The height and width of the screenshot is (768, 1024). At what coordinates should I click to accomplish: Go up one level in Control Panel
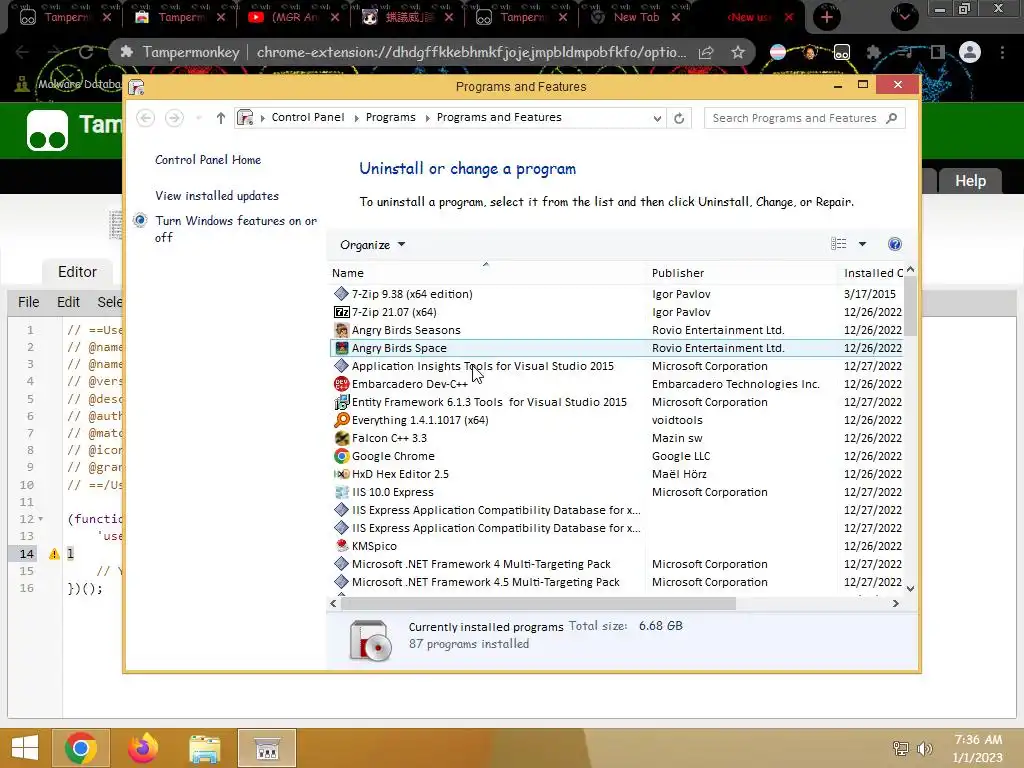[221, 118]
